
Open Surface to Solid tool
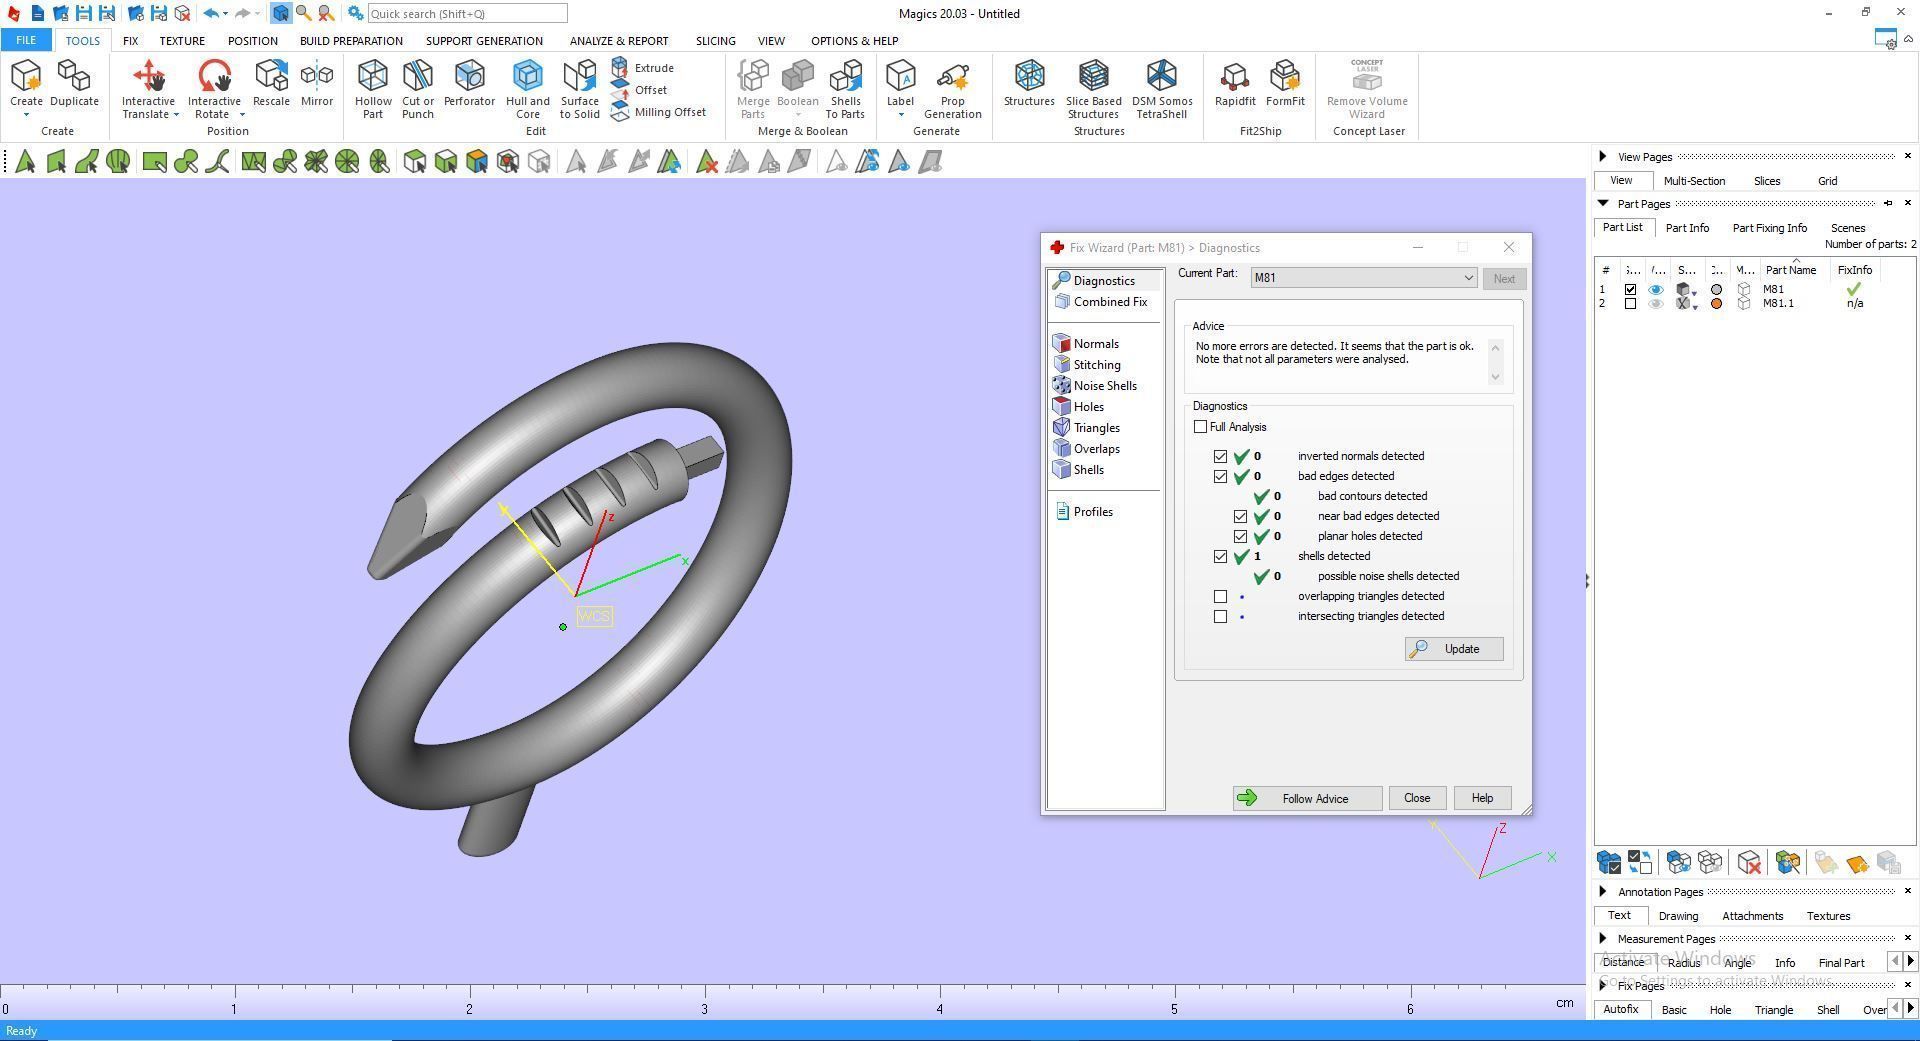579,89
